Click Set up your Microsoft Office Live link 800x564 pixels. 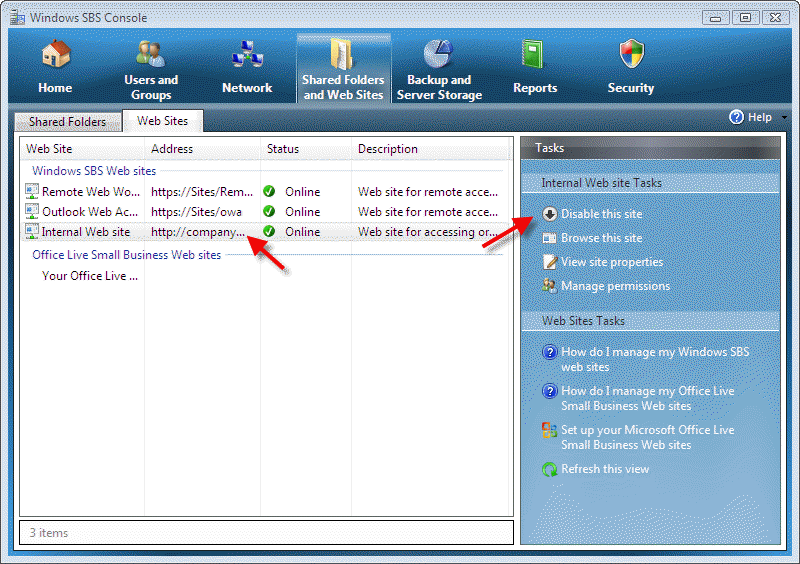click(x=648, y=437)
